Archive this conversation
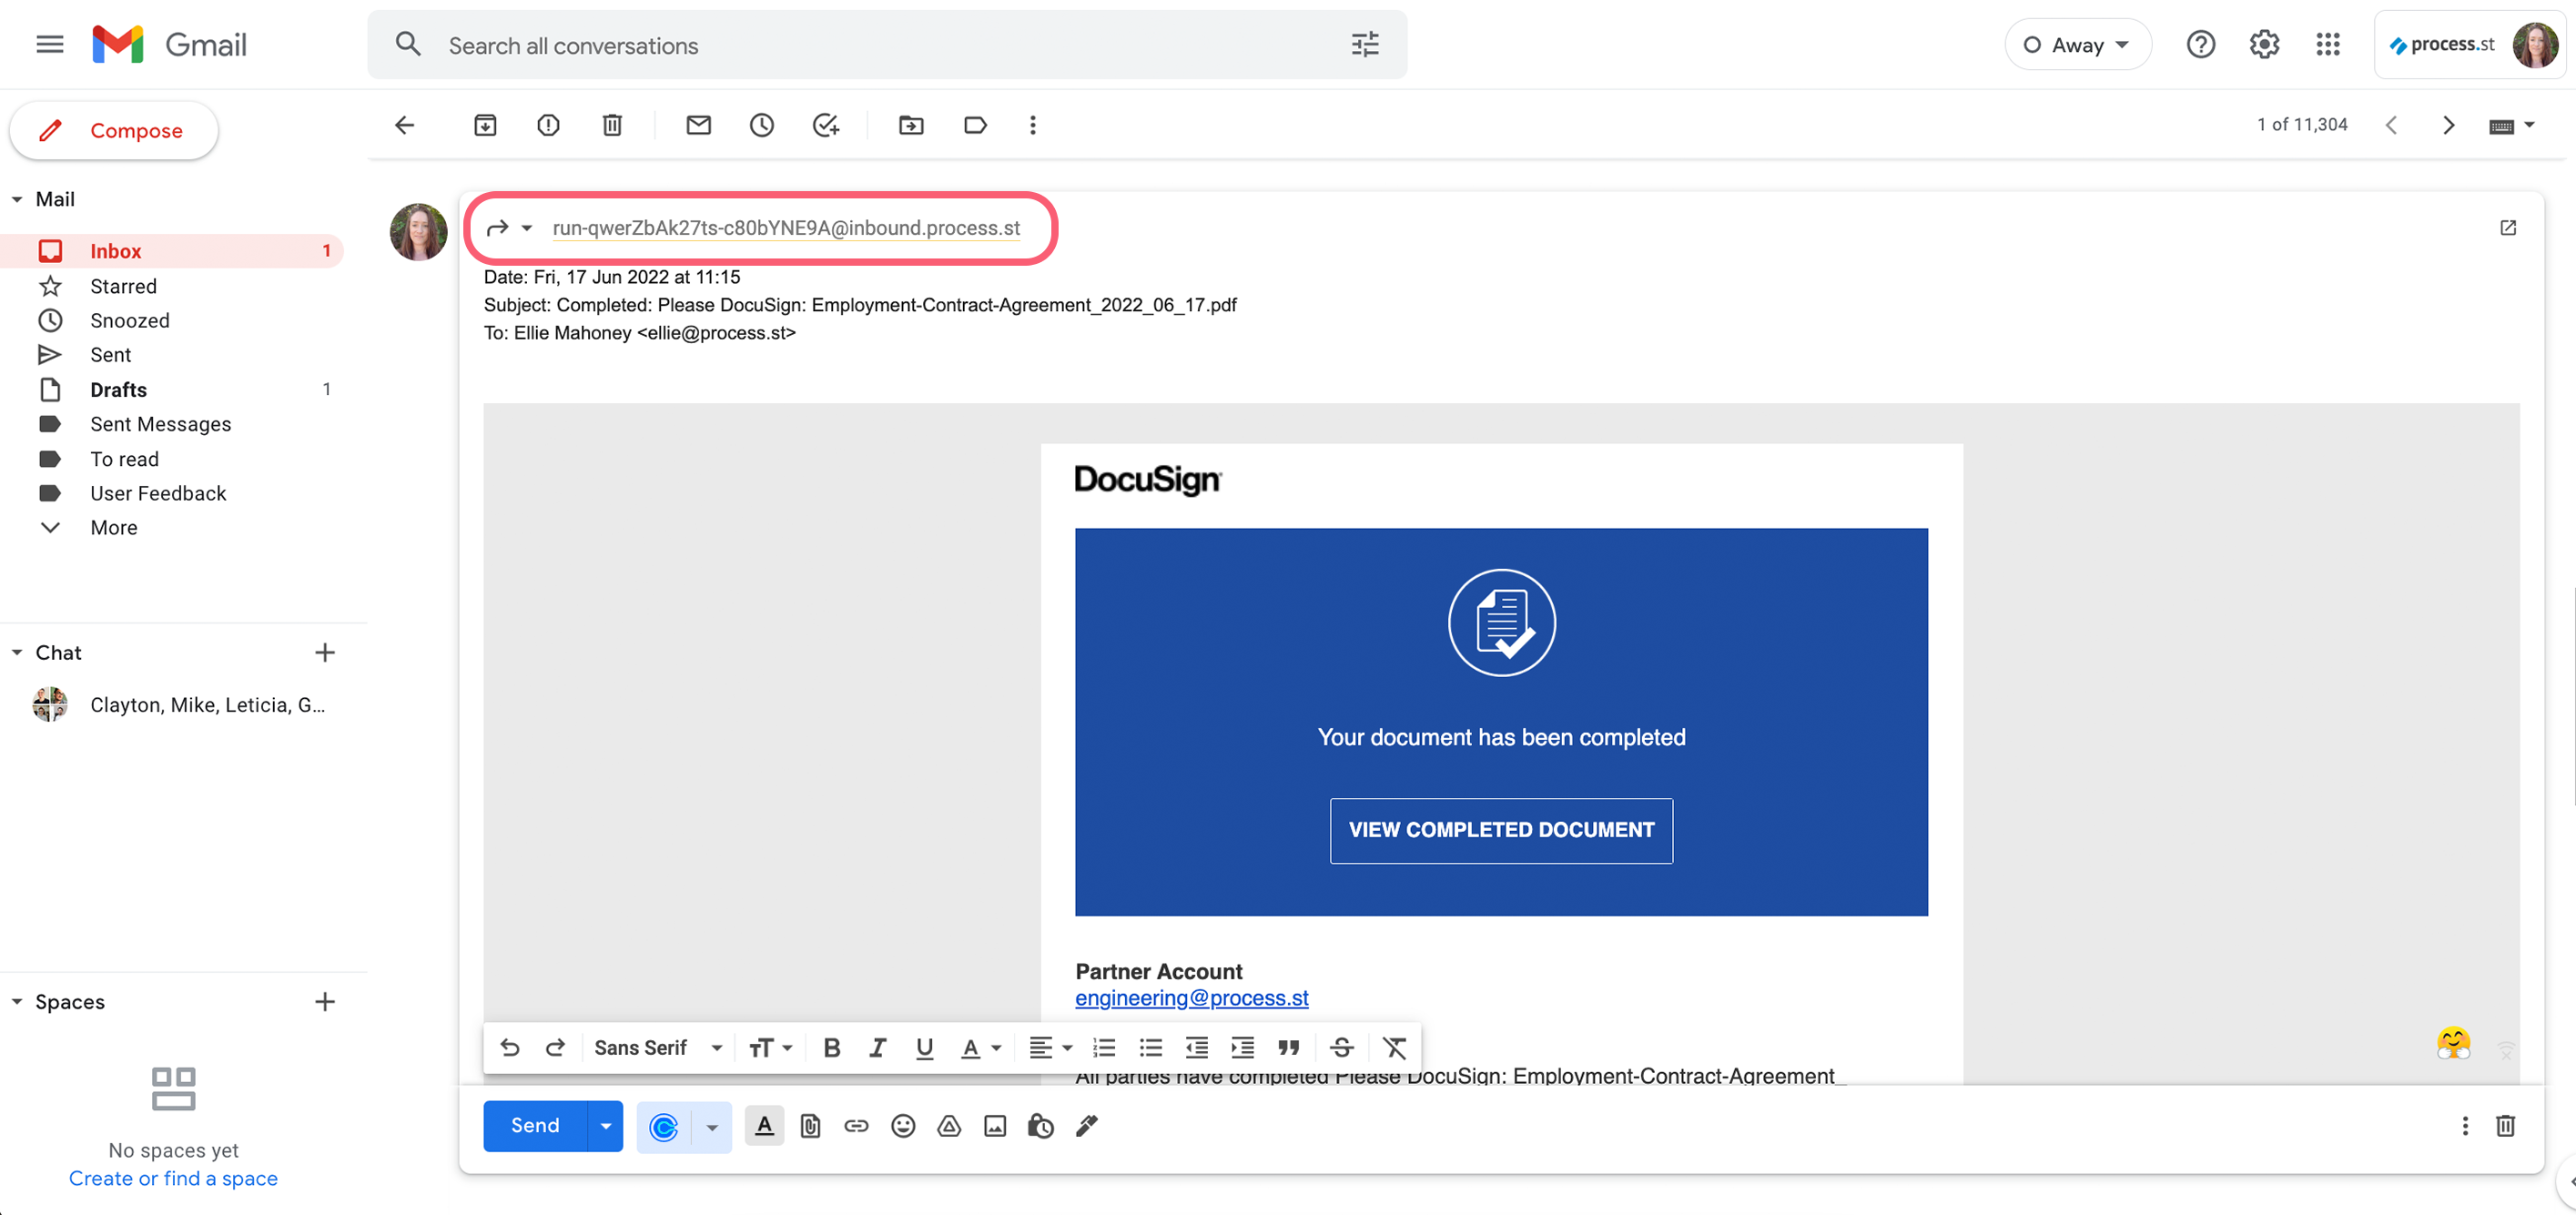Image resolution: width=2576 pixels, height=1215 pixels. pyautogui.click(x=485, y=125)
